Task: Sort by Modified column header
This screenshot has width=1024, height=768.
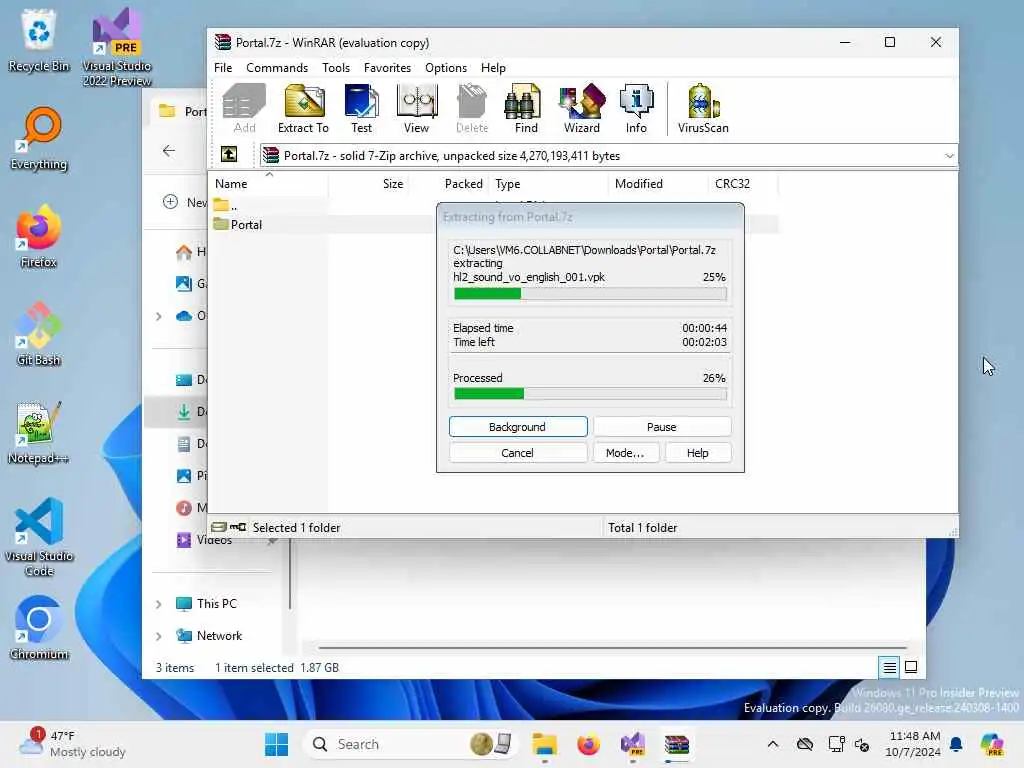Action: (x=658, y=184)
